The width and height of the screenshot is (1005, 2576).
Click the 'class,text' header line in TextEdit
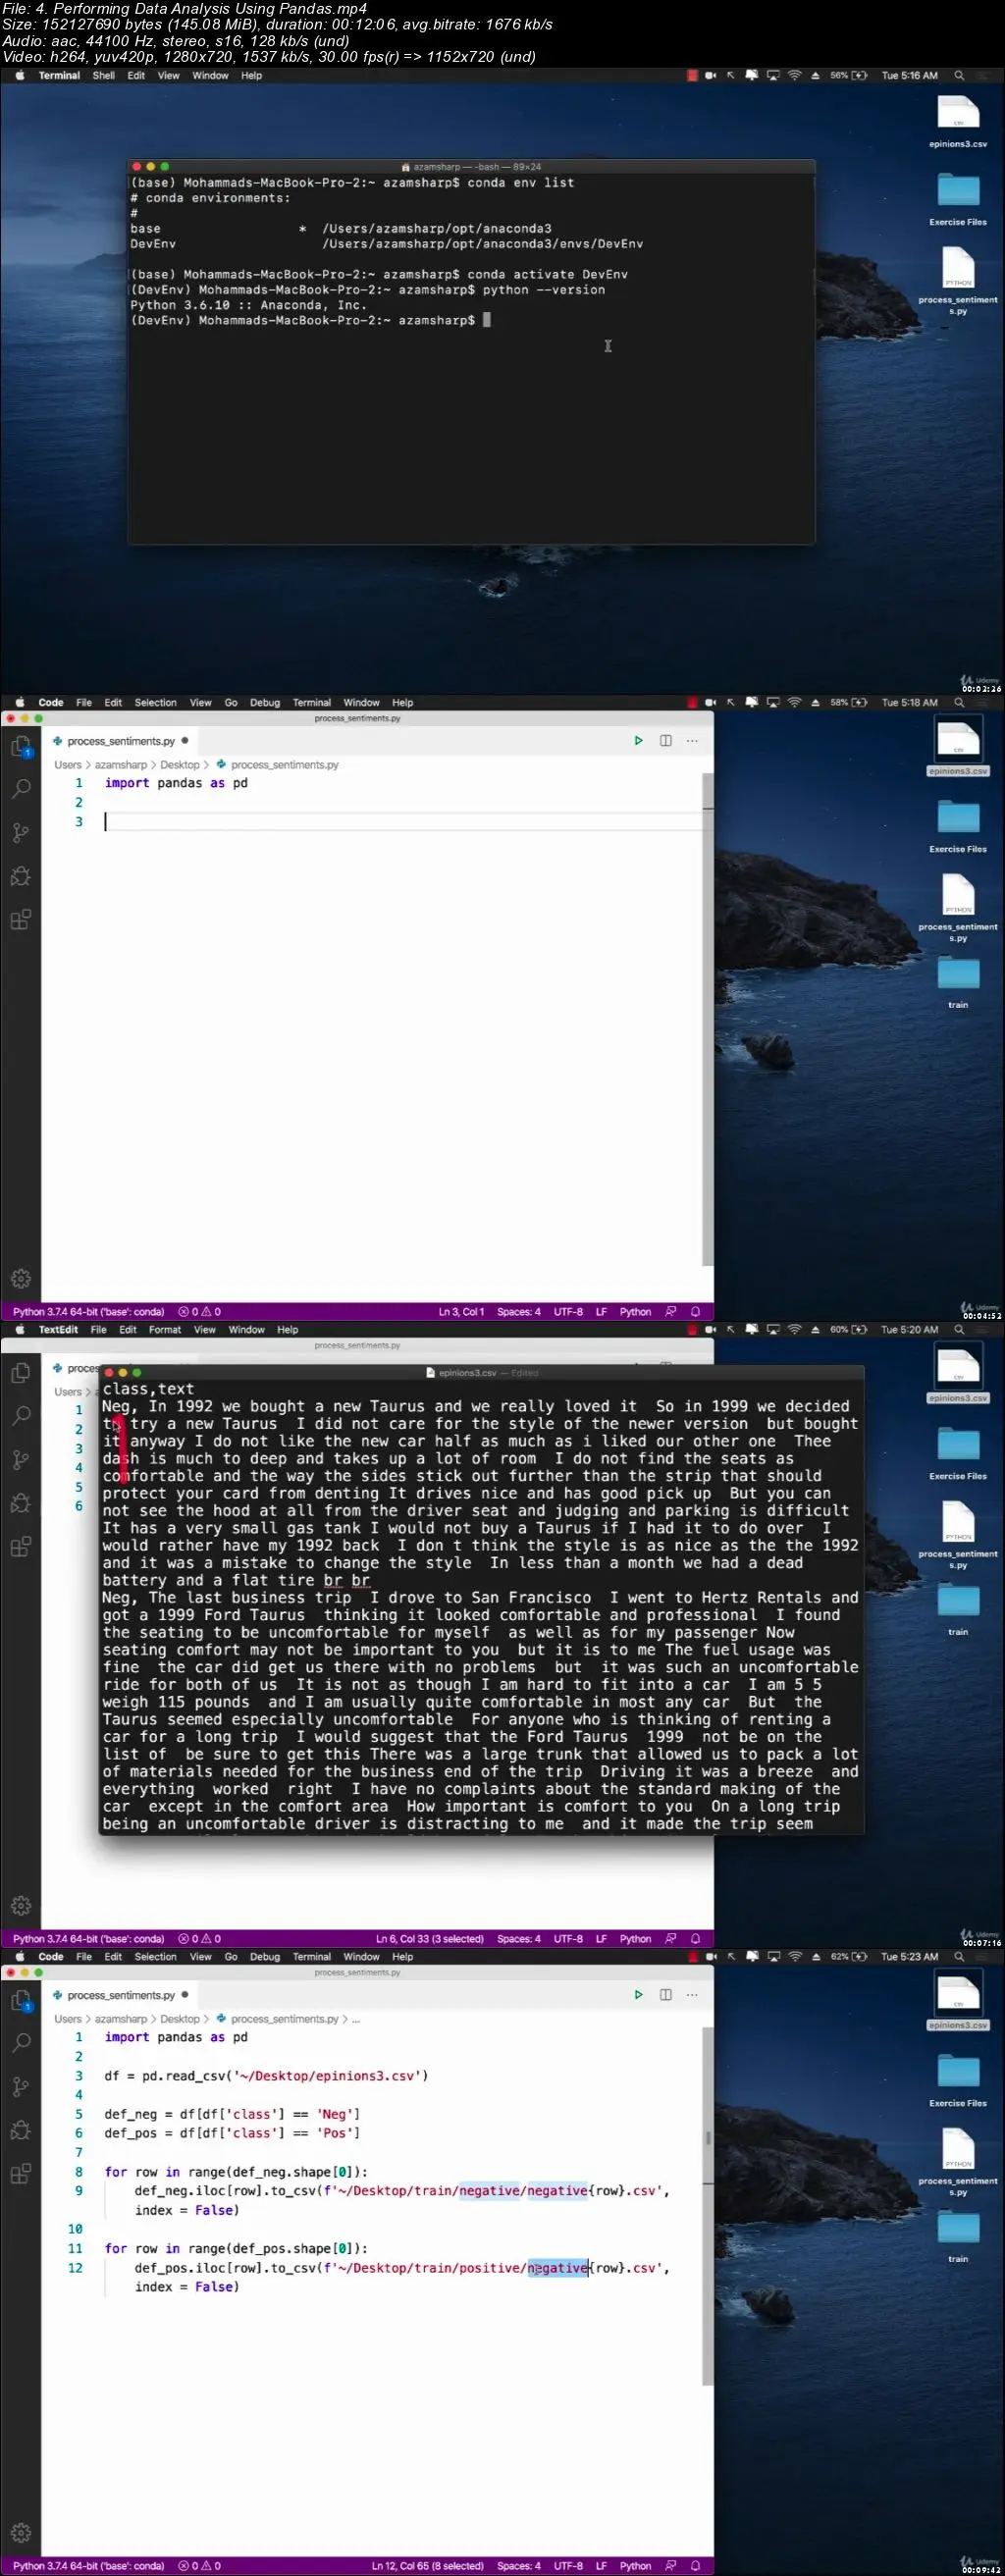point(148,1389)
